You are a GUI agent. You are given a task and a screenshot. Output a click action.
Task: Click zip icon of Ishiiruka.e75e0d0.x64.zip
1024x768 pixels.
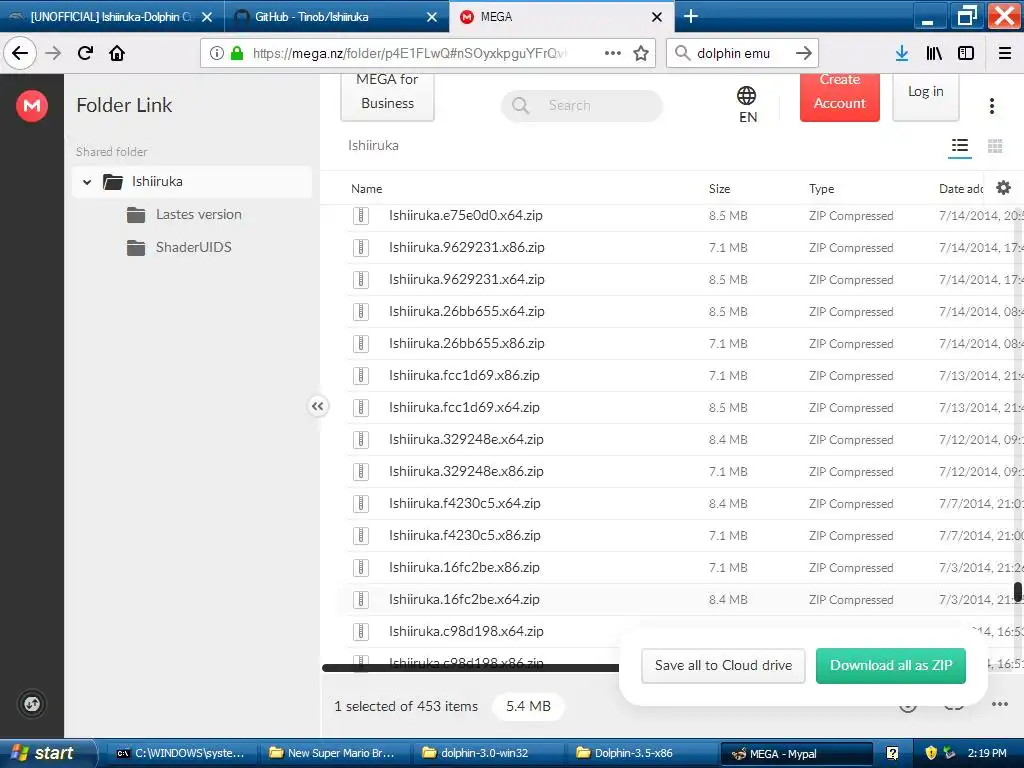click(x=361, y=216)
